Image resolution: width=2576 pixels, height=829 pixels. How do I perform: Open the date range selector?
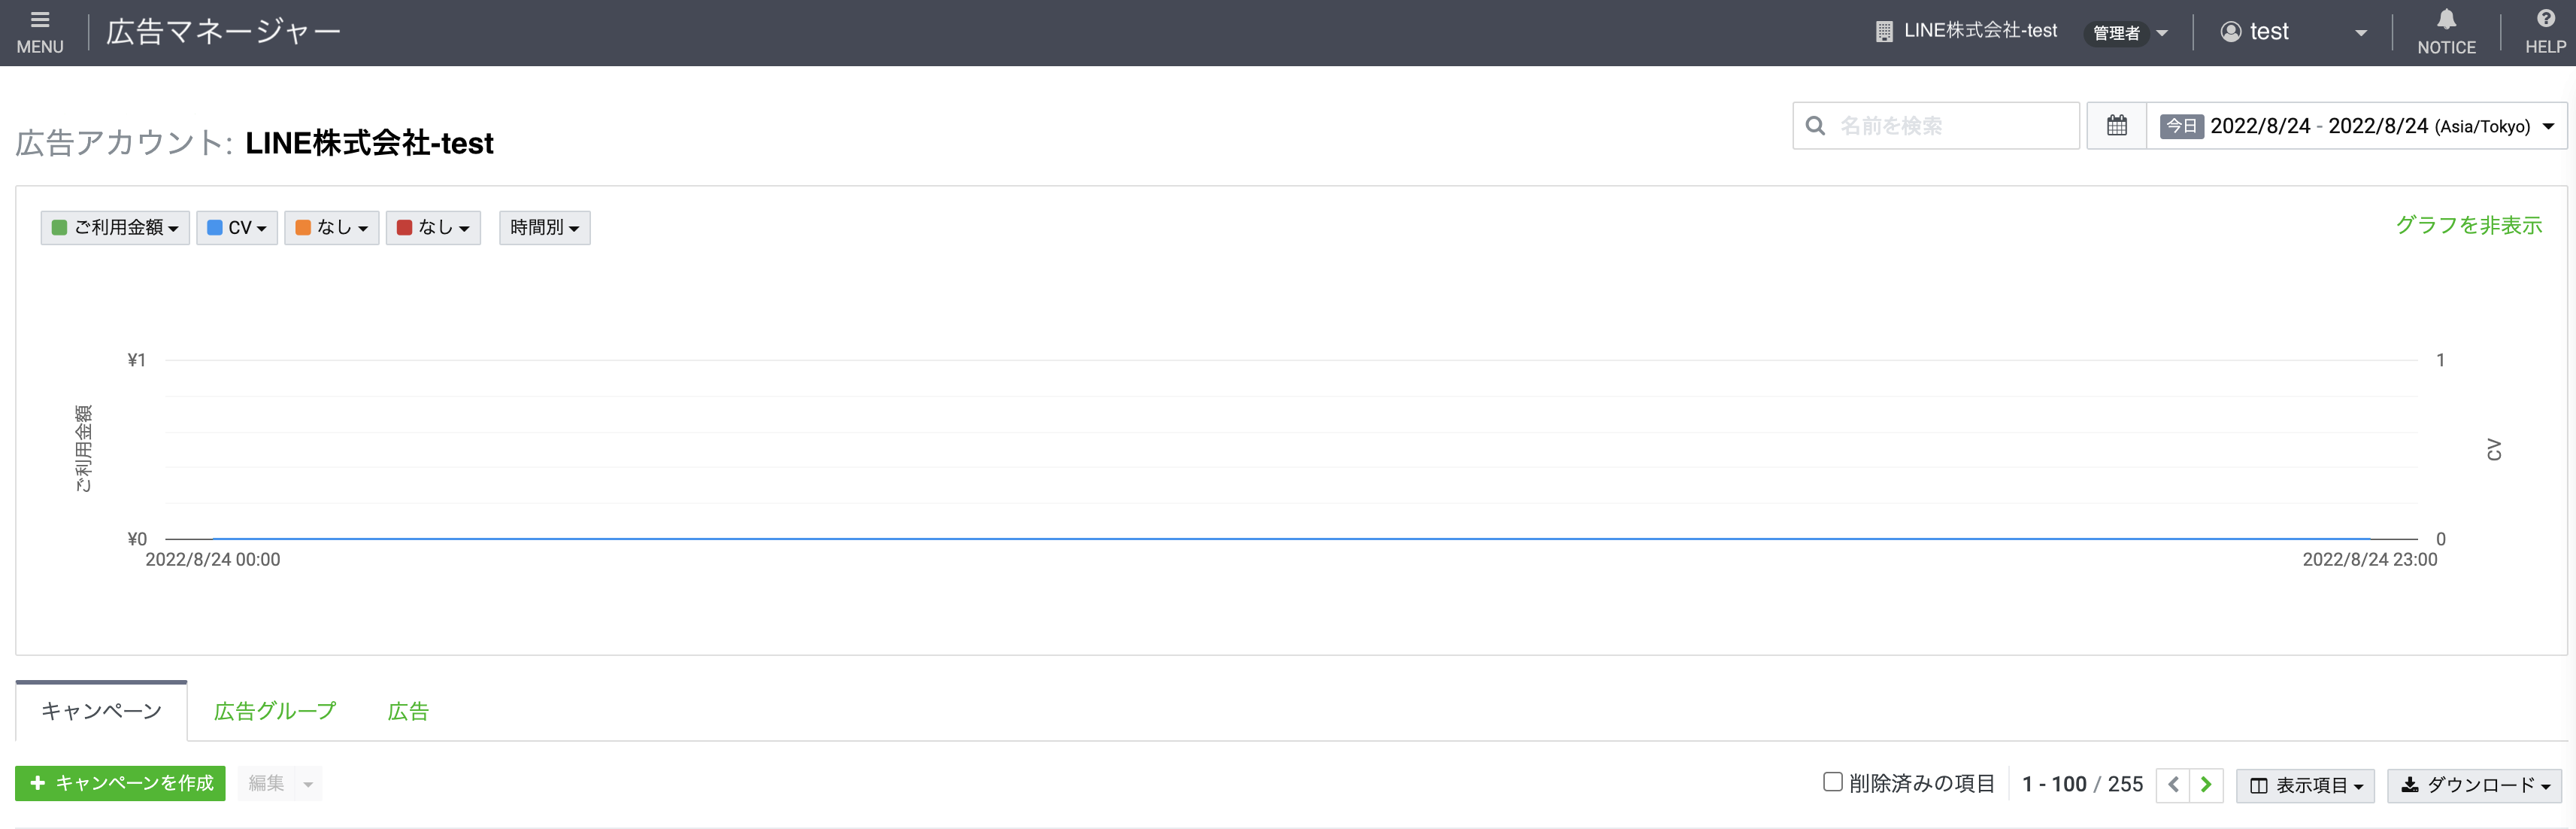pyautogui.click(x=2356, y=126)
